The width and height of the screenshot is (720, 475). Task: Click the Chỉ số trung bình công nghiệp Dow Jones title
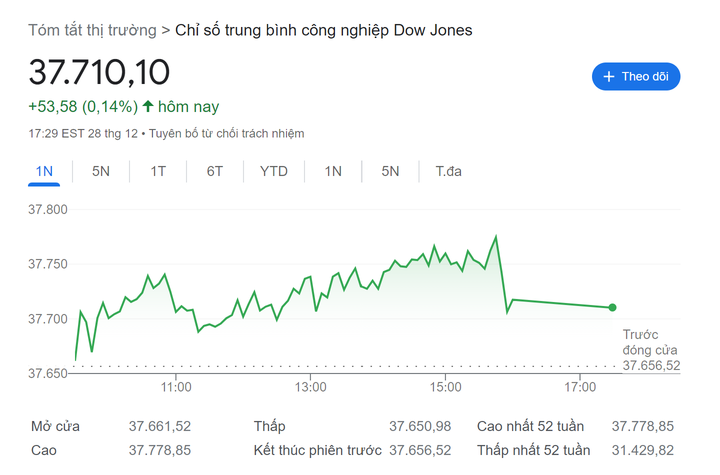coord(323,30)
